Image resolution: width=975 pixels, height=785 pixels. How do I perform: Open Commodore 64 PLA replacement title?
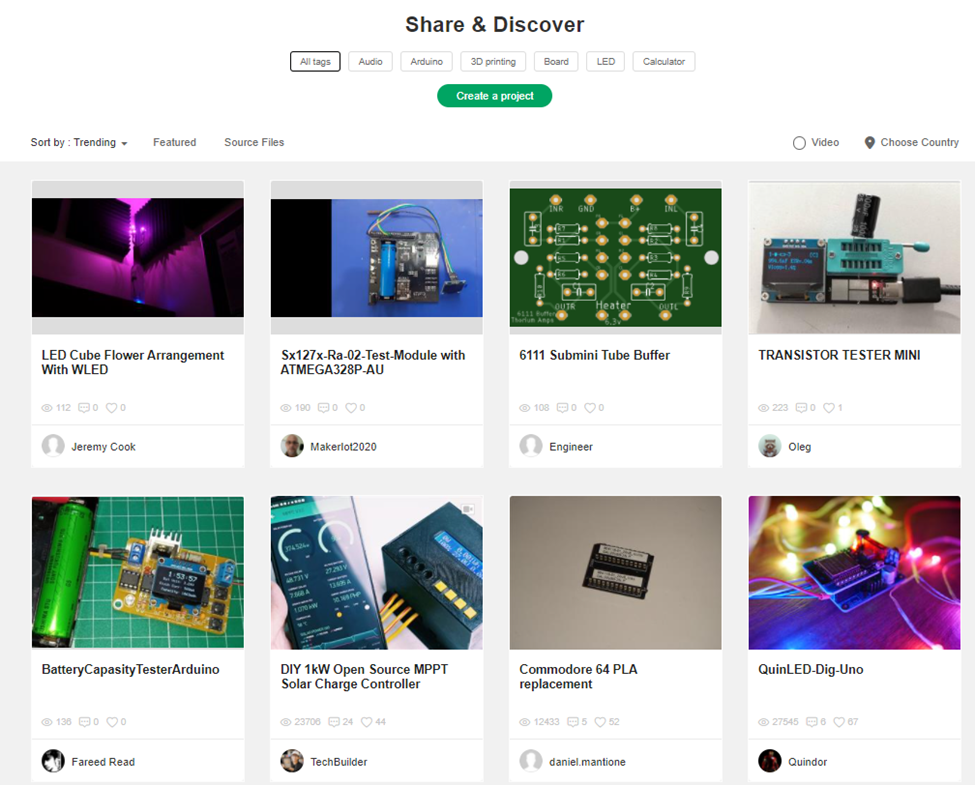[x=578, y=677]
